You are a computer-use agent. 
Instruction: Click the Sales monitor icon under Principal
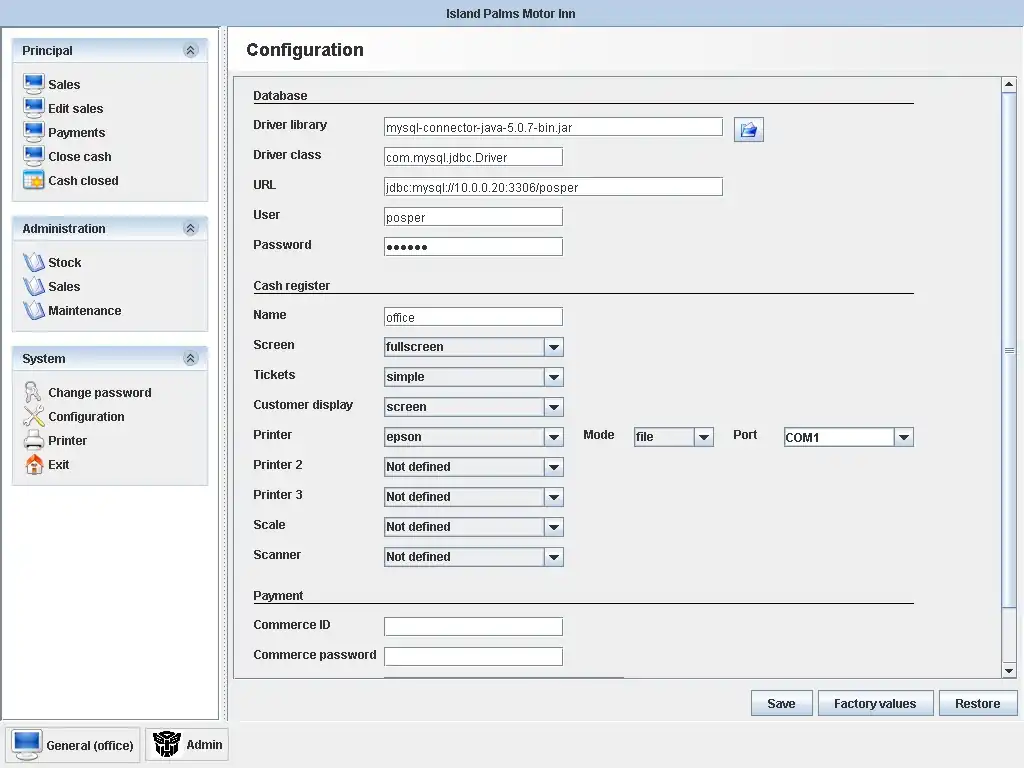click(33, 84)
